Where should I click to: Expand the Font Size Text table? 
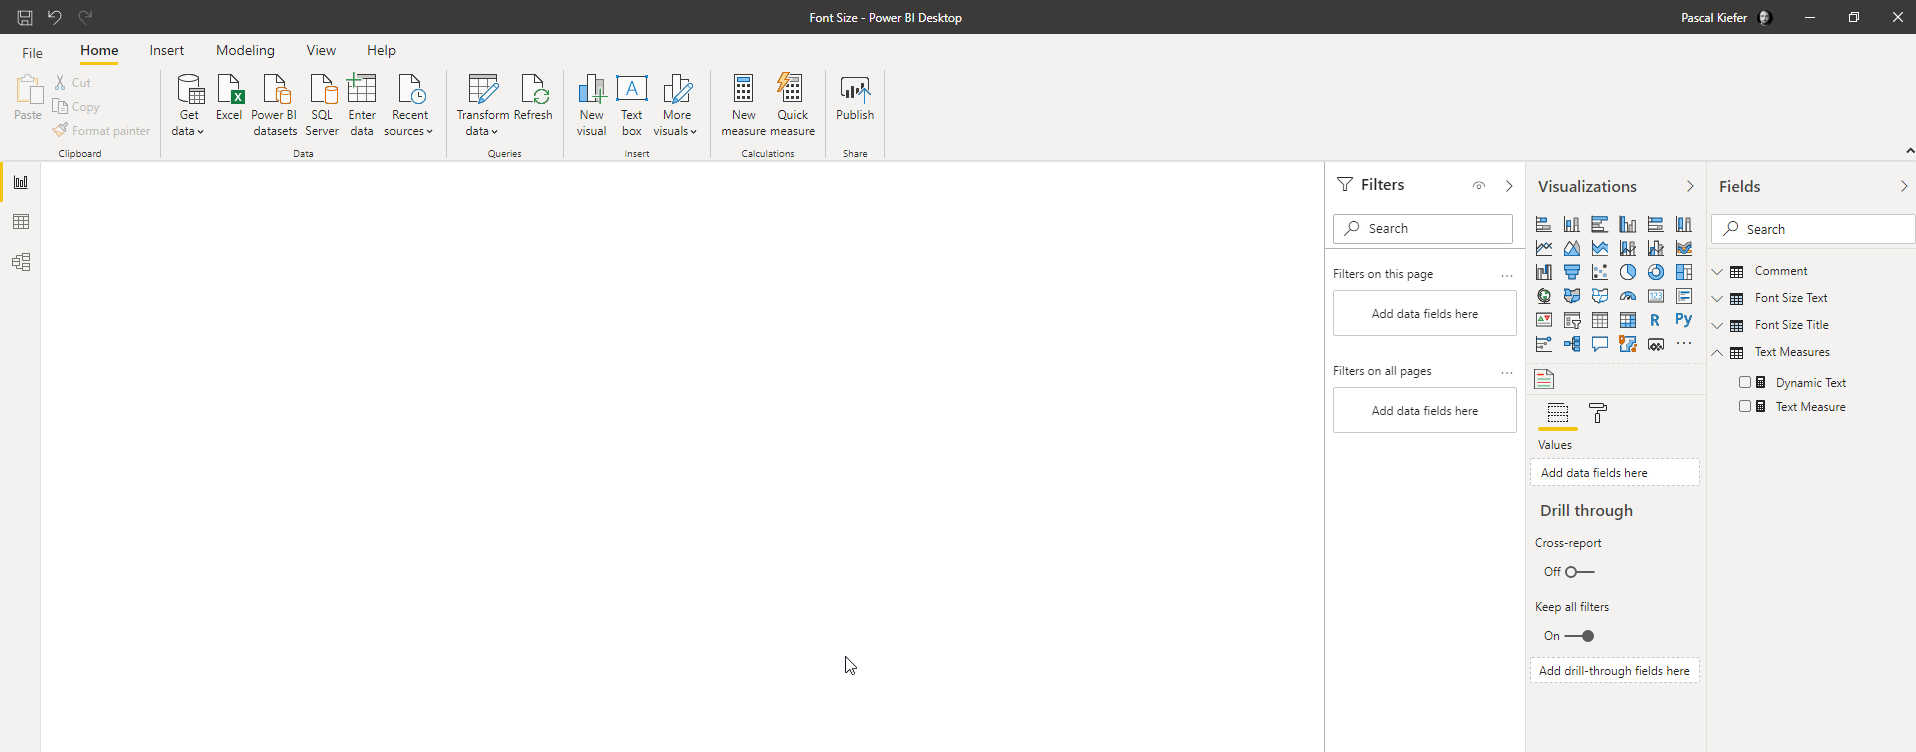[x=1717, y=298]
